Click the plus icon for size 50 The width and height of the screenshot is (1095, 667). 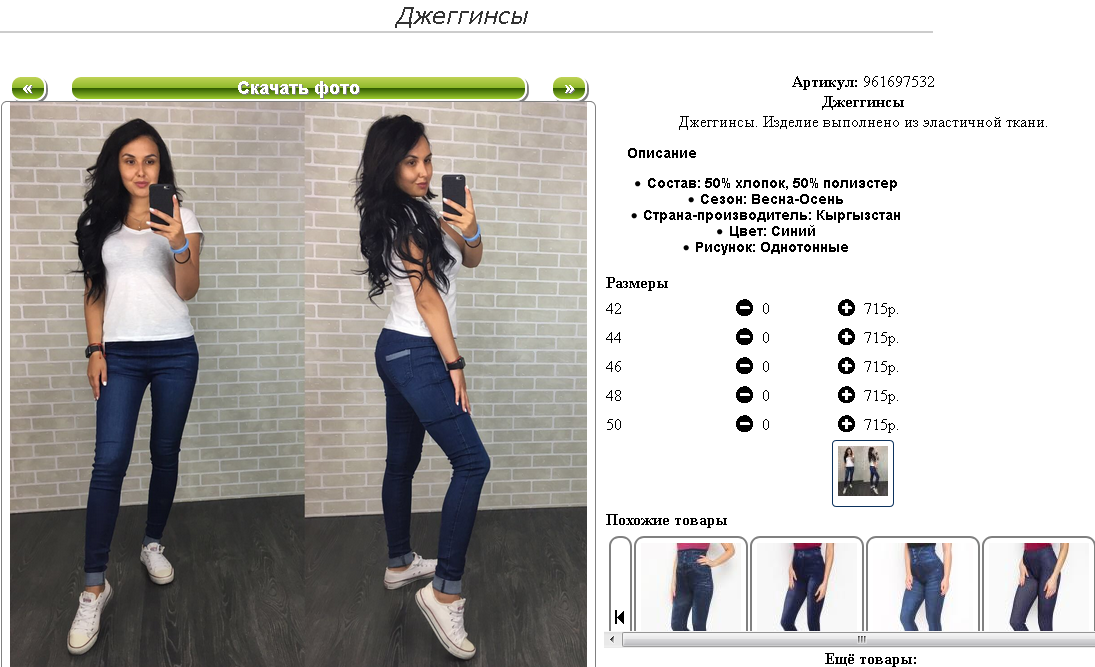click(x=846, y=424)
